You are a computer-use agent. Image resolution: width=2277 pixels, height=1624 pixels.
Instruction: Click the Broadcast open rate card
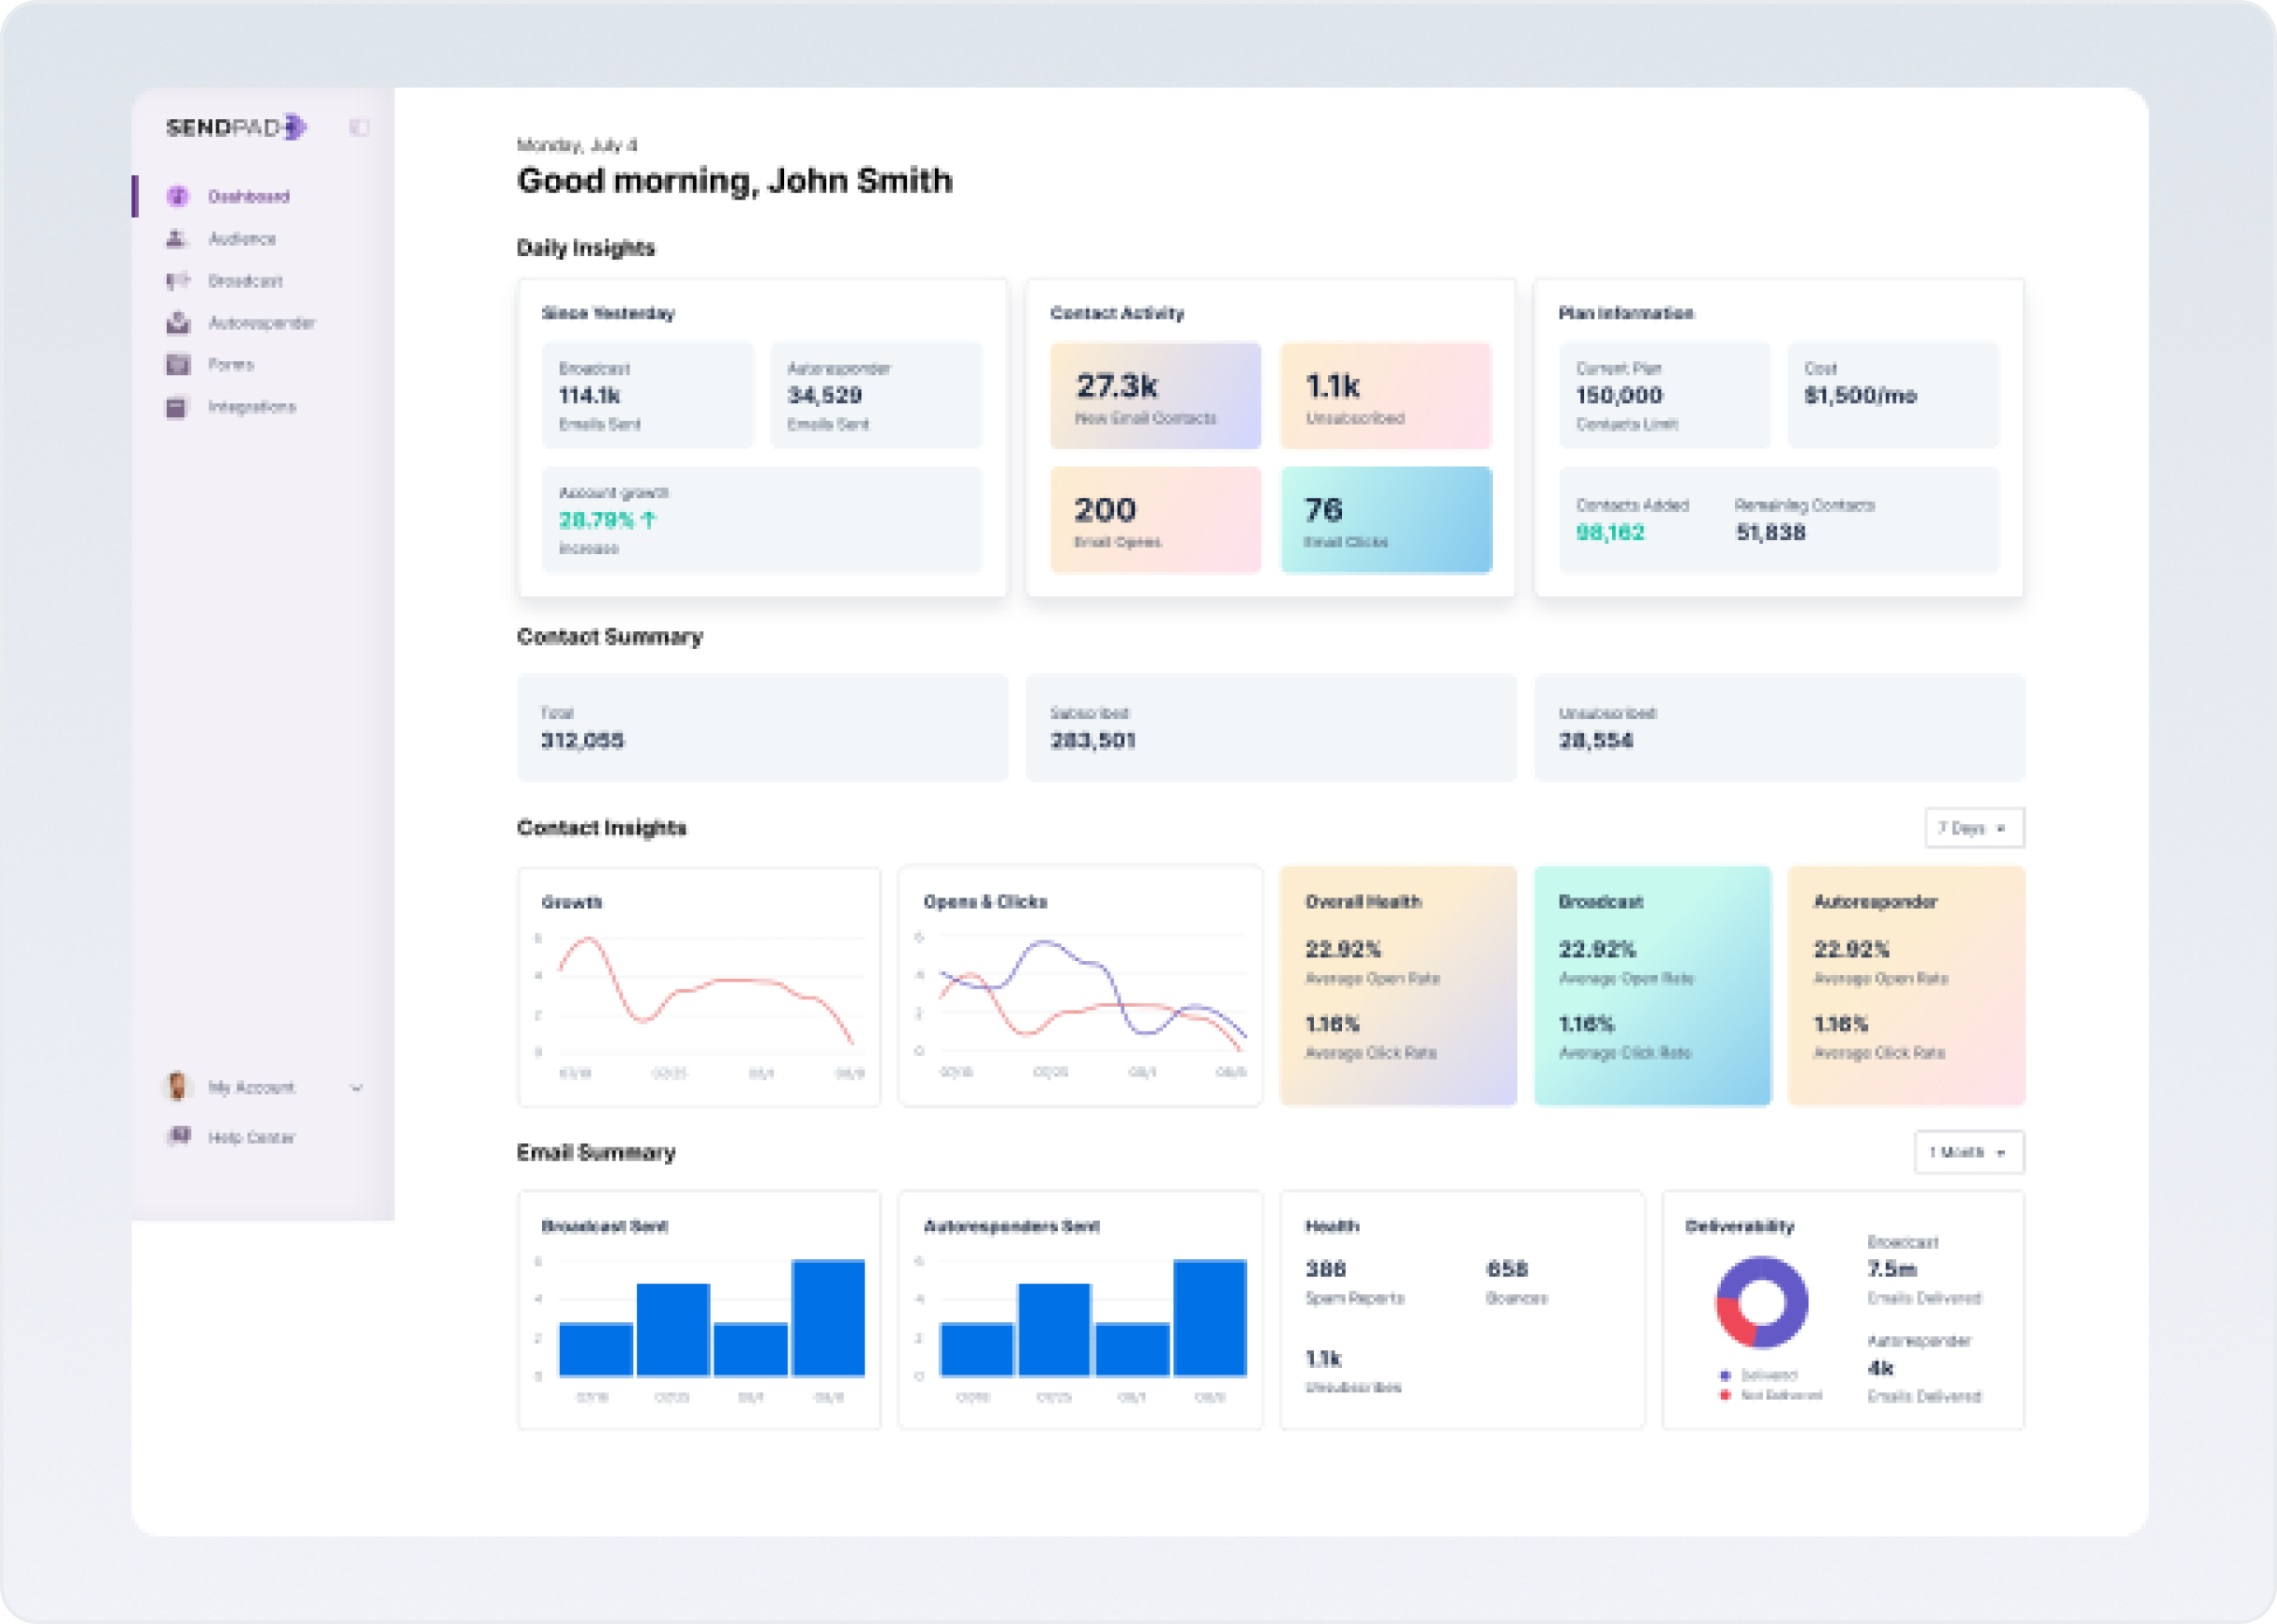pos(1653,986)
